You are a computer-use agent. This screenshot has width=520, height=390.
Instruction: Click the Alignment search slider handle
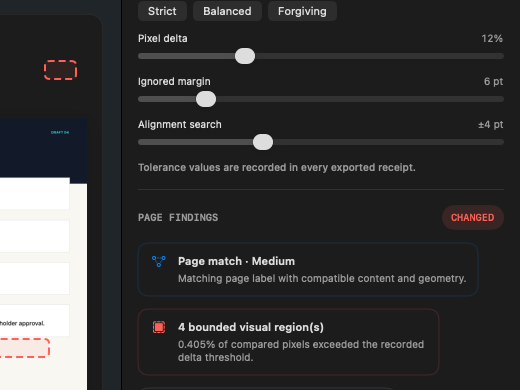[x=263, y=142]
